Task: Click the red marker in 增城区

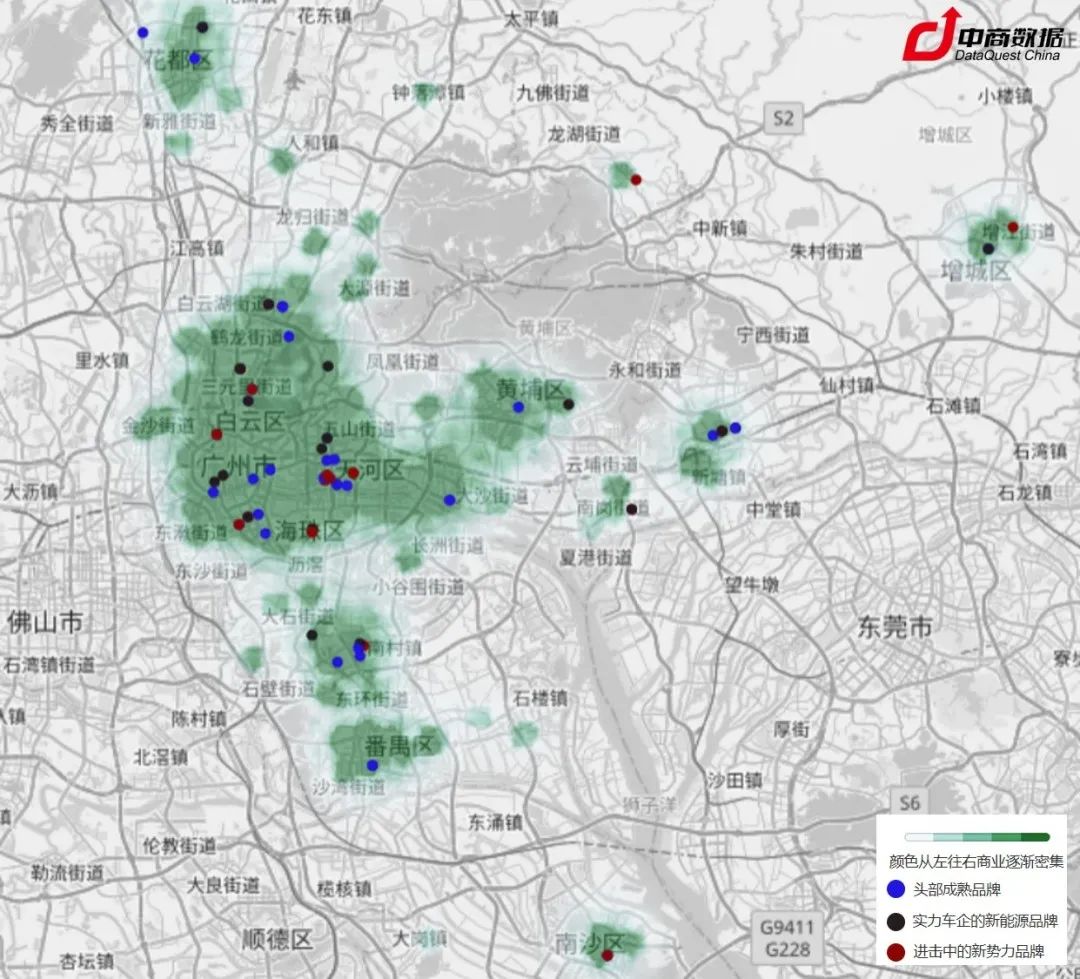Action: (x=1013, y=227)
